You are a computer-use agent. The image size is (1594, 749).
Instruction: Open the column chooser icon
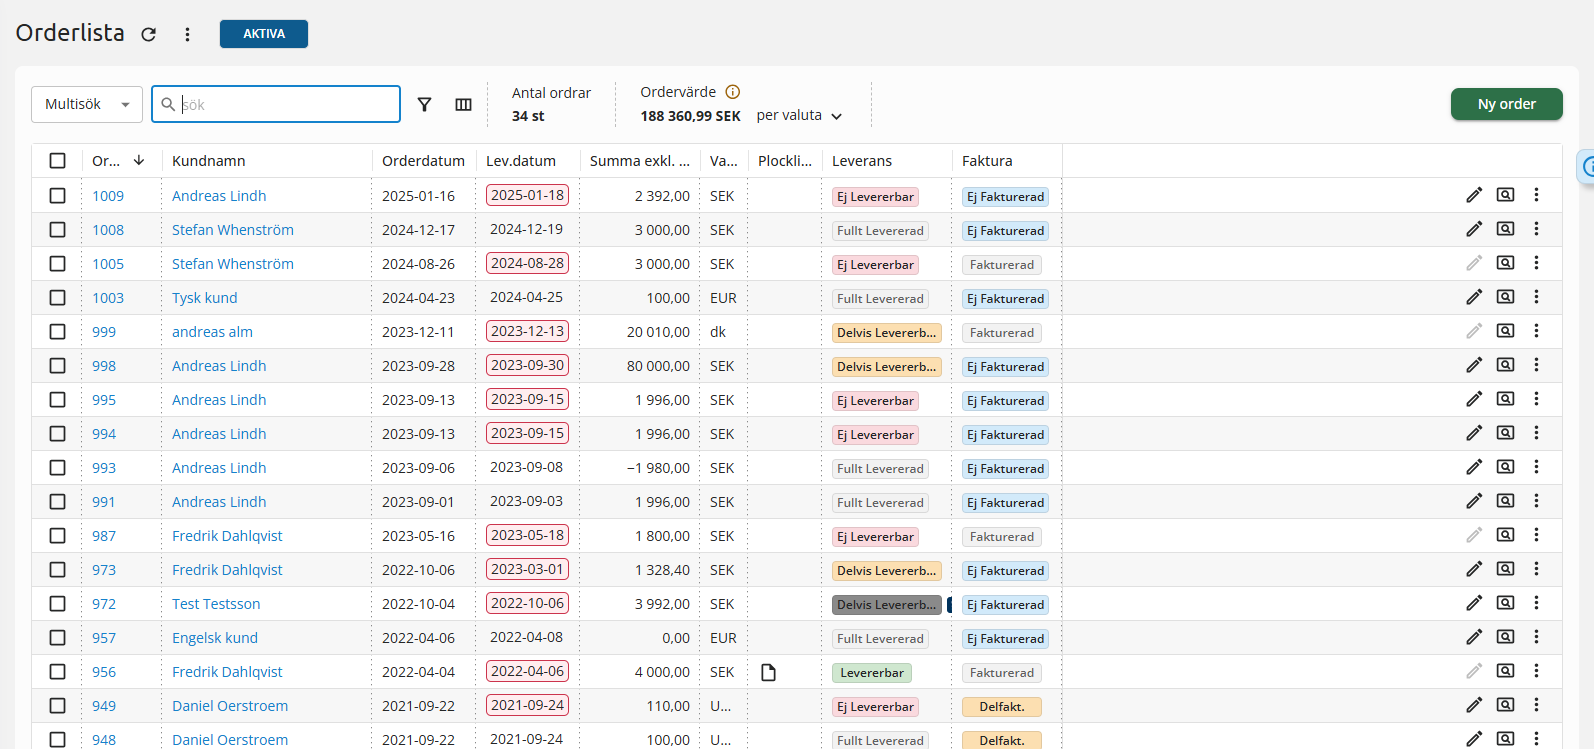point(463,104)
